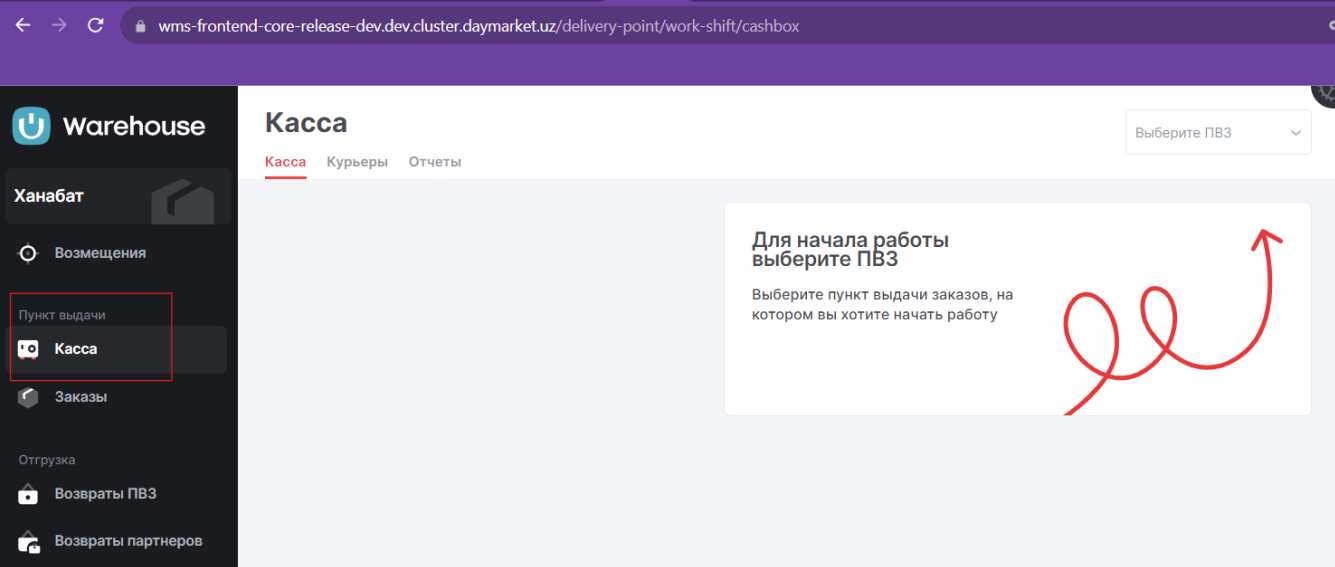
Task: Click the Касса cash register icon
Action: (x=28, y=349)
